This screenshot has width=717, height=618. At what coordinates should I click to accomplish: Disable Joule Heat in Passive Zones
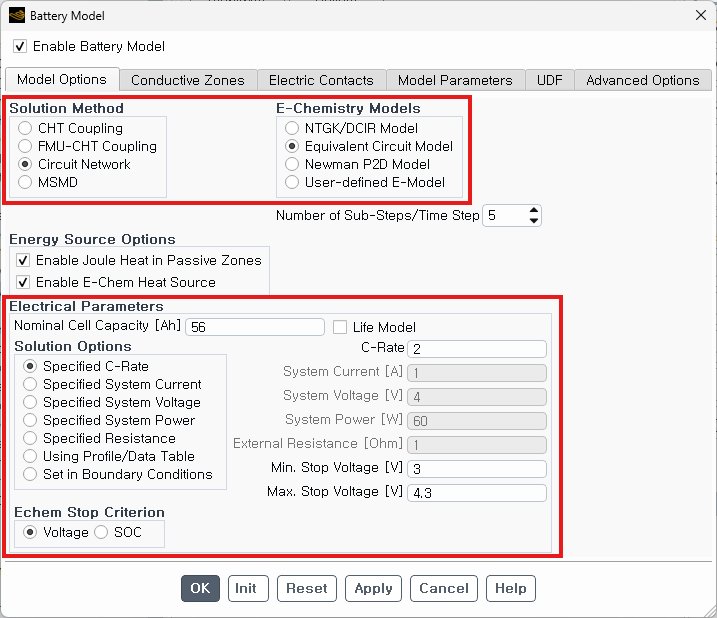point(24,260)
